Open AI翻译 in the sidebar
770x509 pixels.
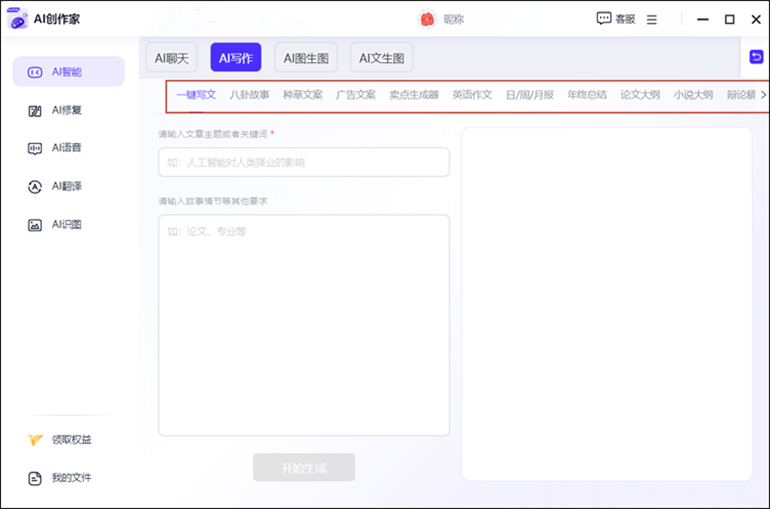(x=67, y=187)
